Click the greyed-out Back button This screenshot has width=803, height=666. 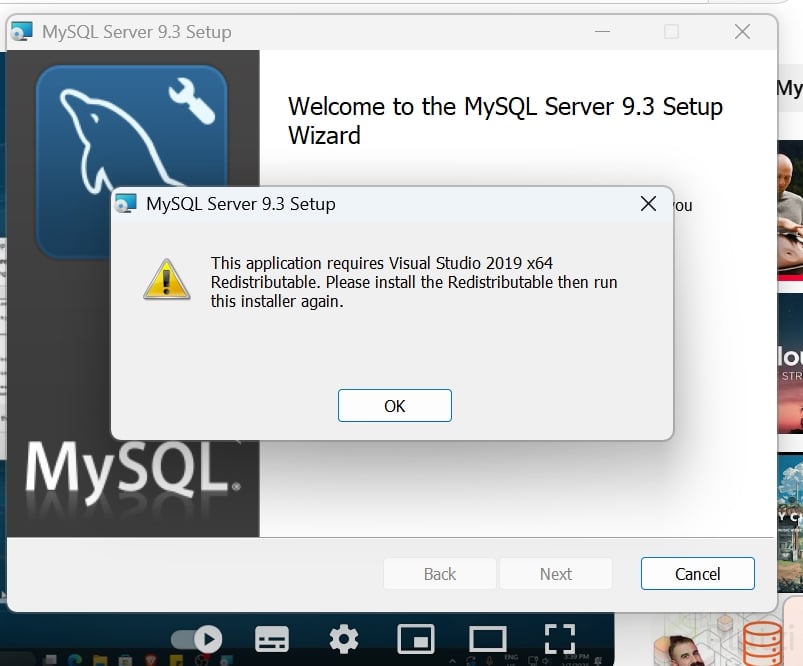(x=439, y=574)
